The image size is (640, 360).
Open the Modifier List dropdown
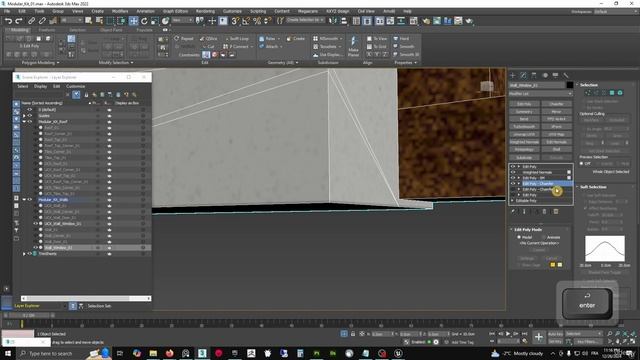pos(540,94)
